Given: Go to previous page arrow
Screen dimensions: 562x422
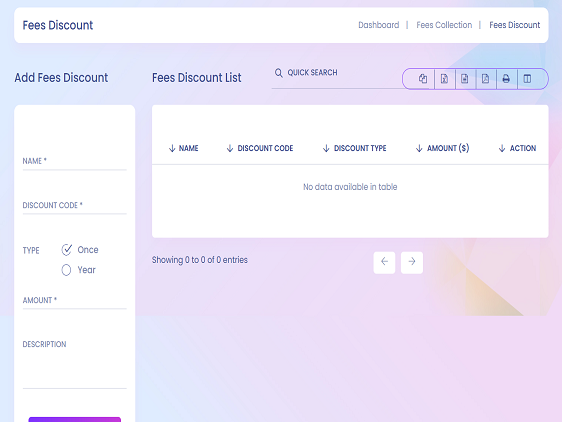Looking at the screenshot, I should pos(384,262).
